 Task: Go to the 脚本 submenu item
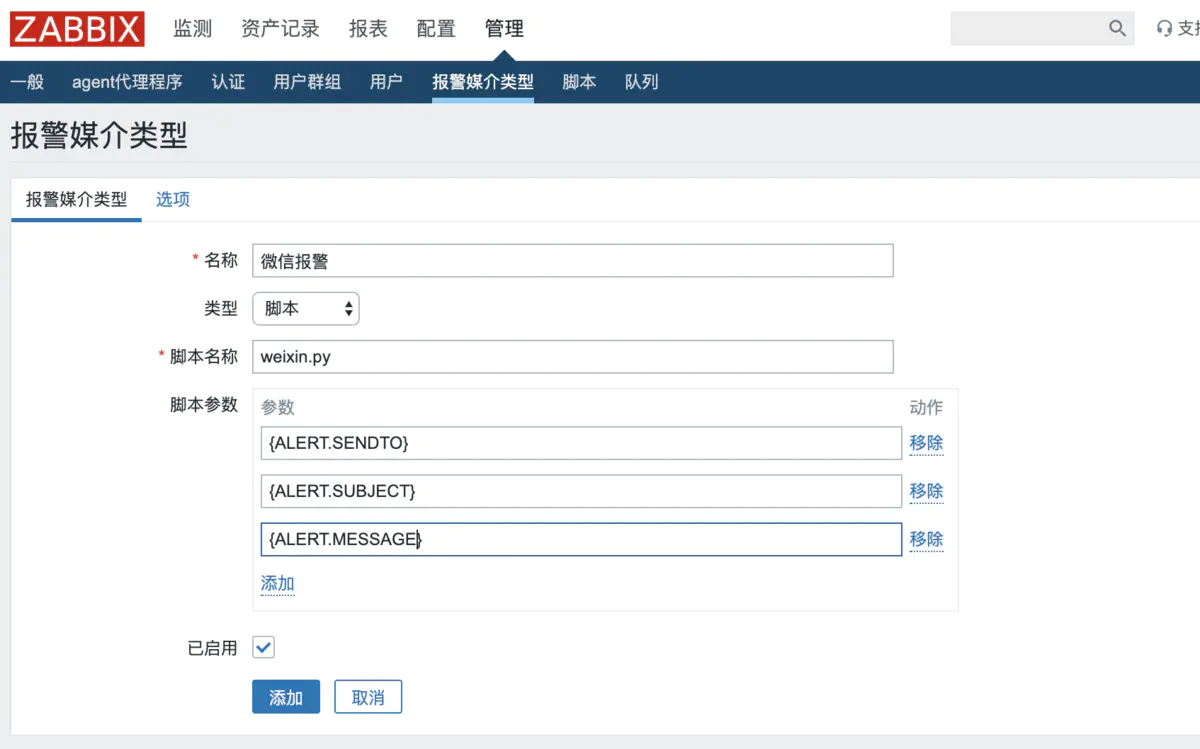[579, 82]
